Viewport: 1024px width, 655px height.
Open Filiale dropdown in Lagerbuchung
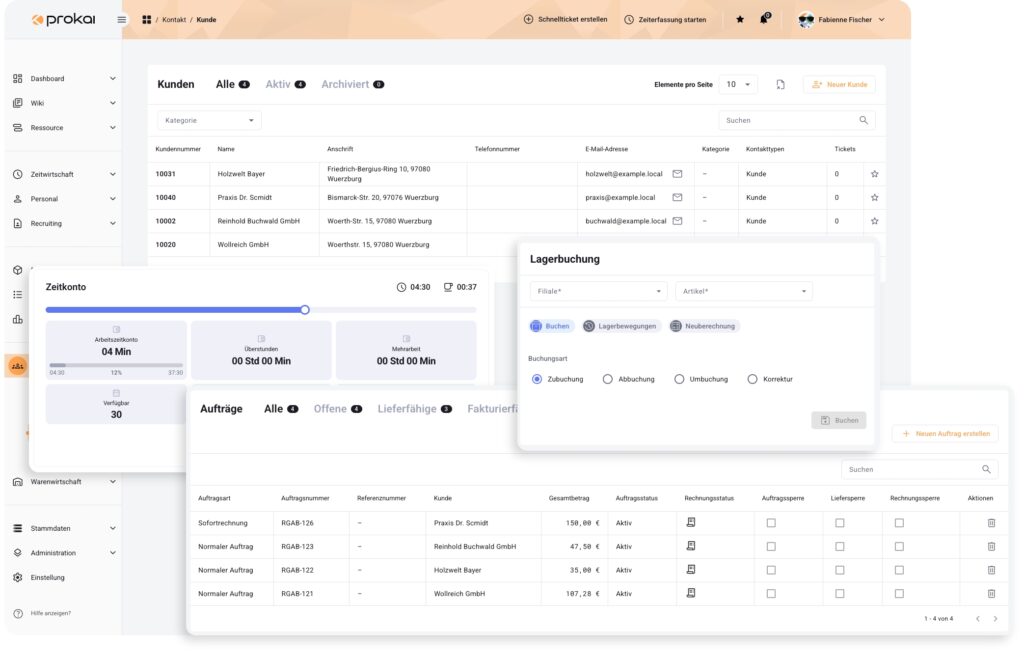[598, 291]
